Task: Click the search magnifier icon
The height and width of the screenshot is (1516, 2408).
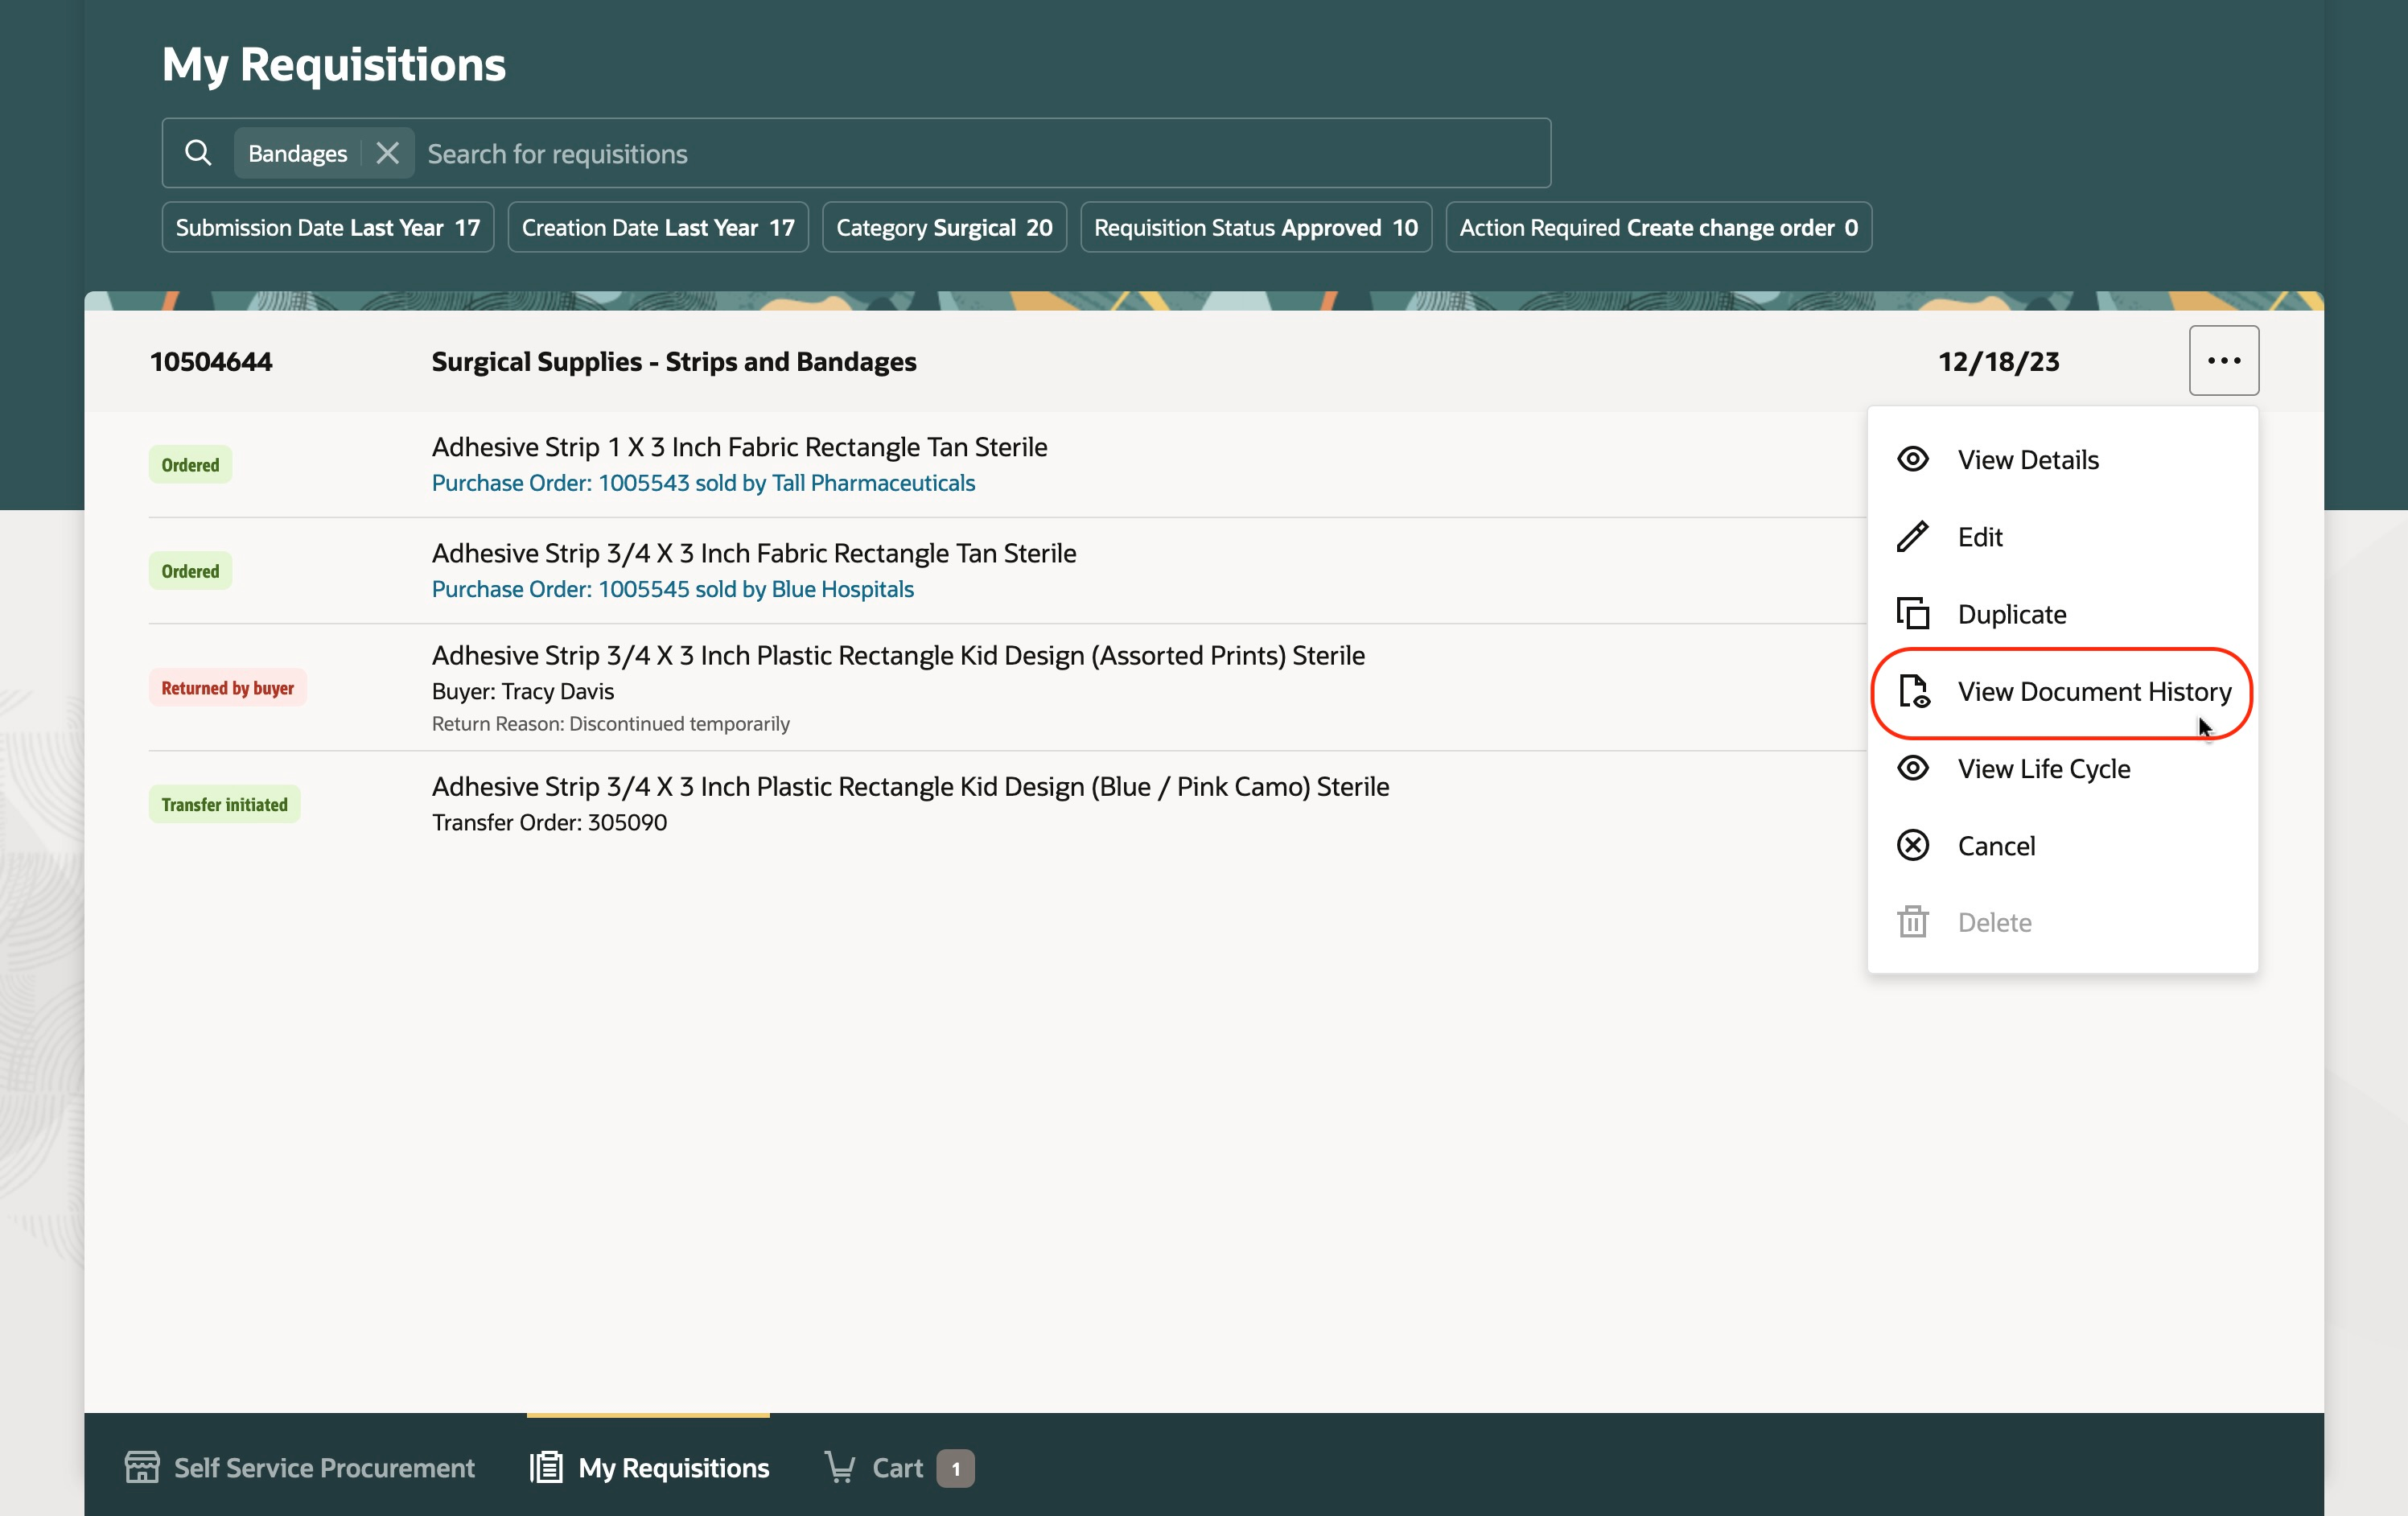Action: pos(198,153)
